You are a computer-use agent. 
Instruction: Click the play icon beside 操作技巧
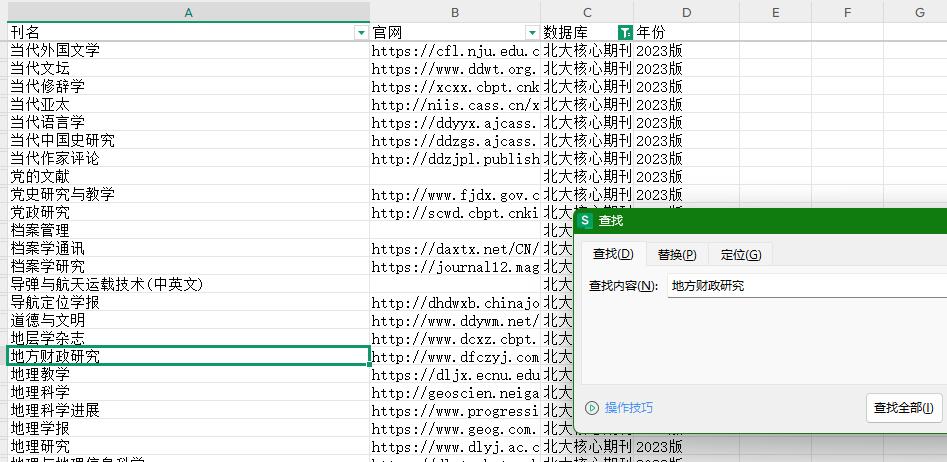coord(592,408)
